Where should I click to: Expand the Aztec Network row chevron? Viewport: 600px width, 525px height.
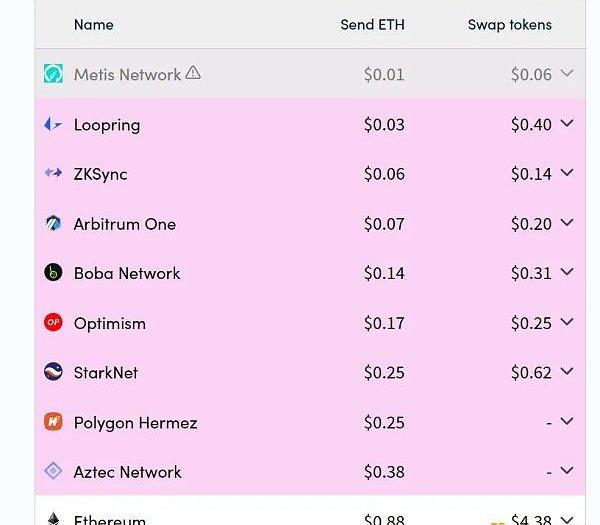click(567, 471)
